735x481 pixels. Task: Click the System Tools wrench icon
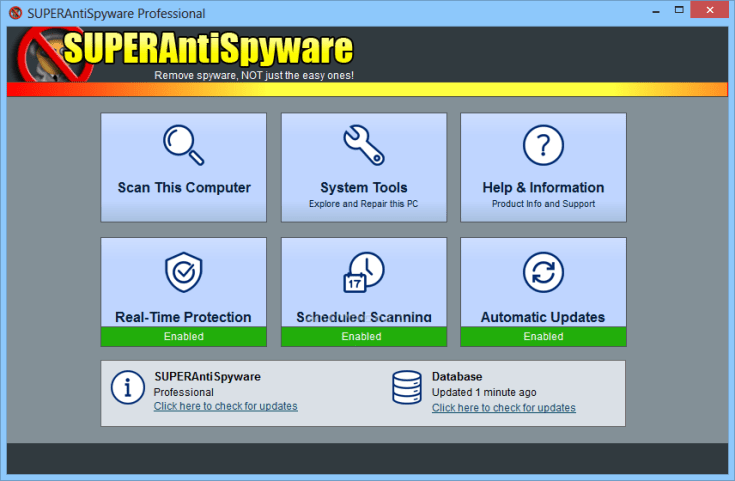pyautogui.click(x=364, y=145)
